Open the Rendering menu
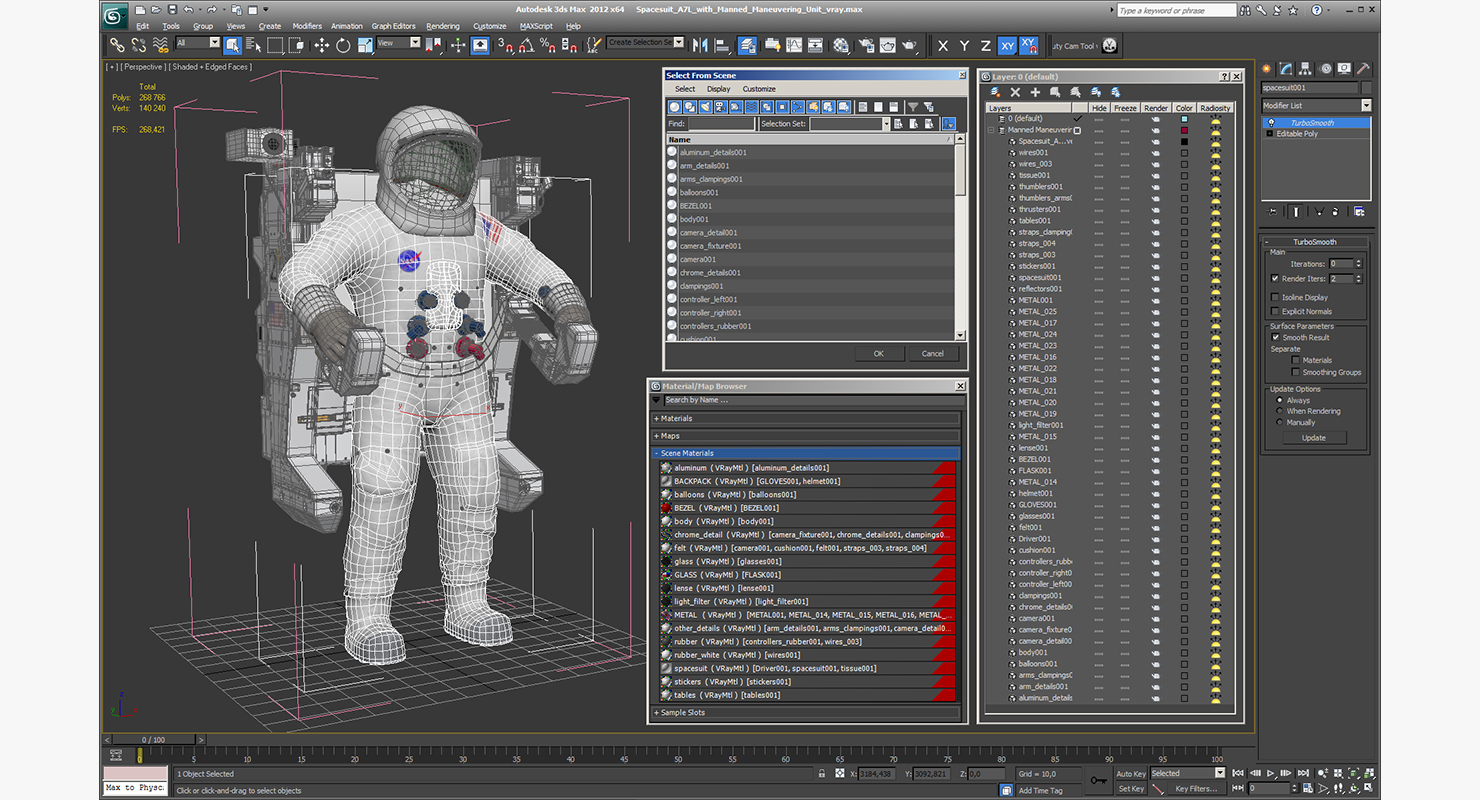The width and height of the screenshot is (1480, 800). coord(443,26)
